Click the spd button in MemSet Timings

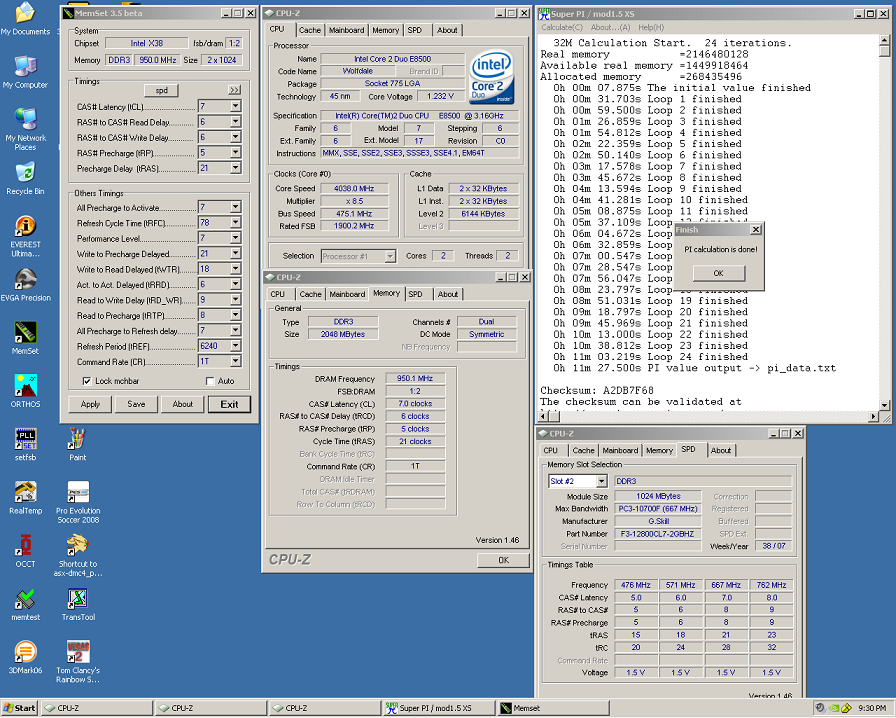(x=162, y=90)
